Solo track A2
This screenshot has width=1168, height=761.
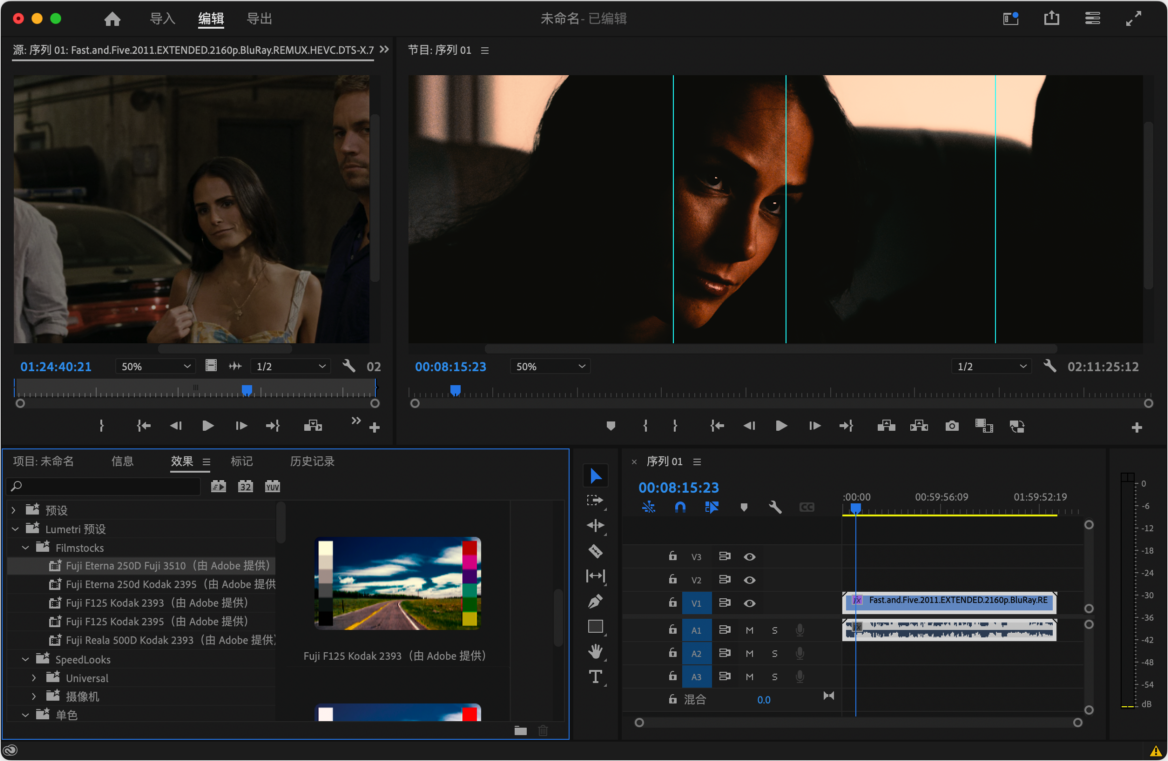coord(775,653)
